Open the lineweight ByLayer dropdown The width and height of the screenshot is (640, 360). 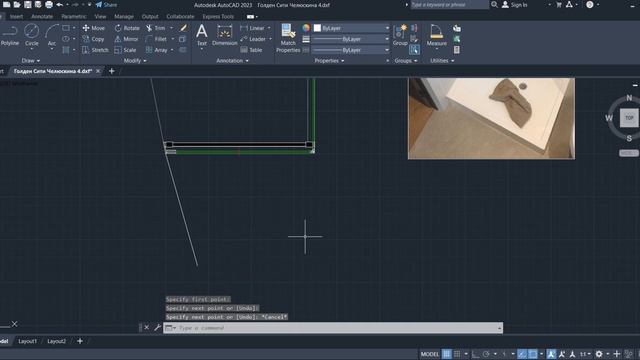[351, 39]
